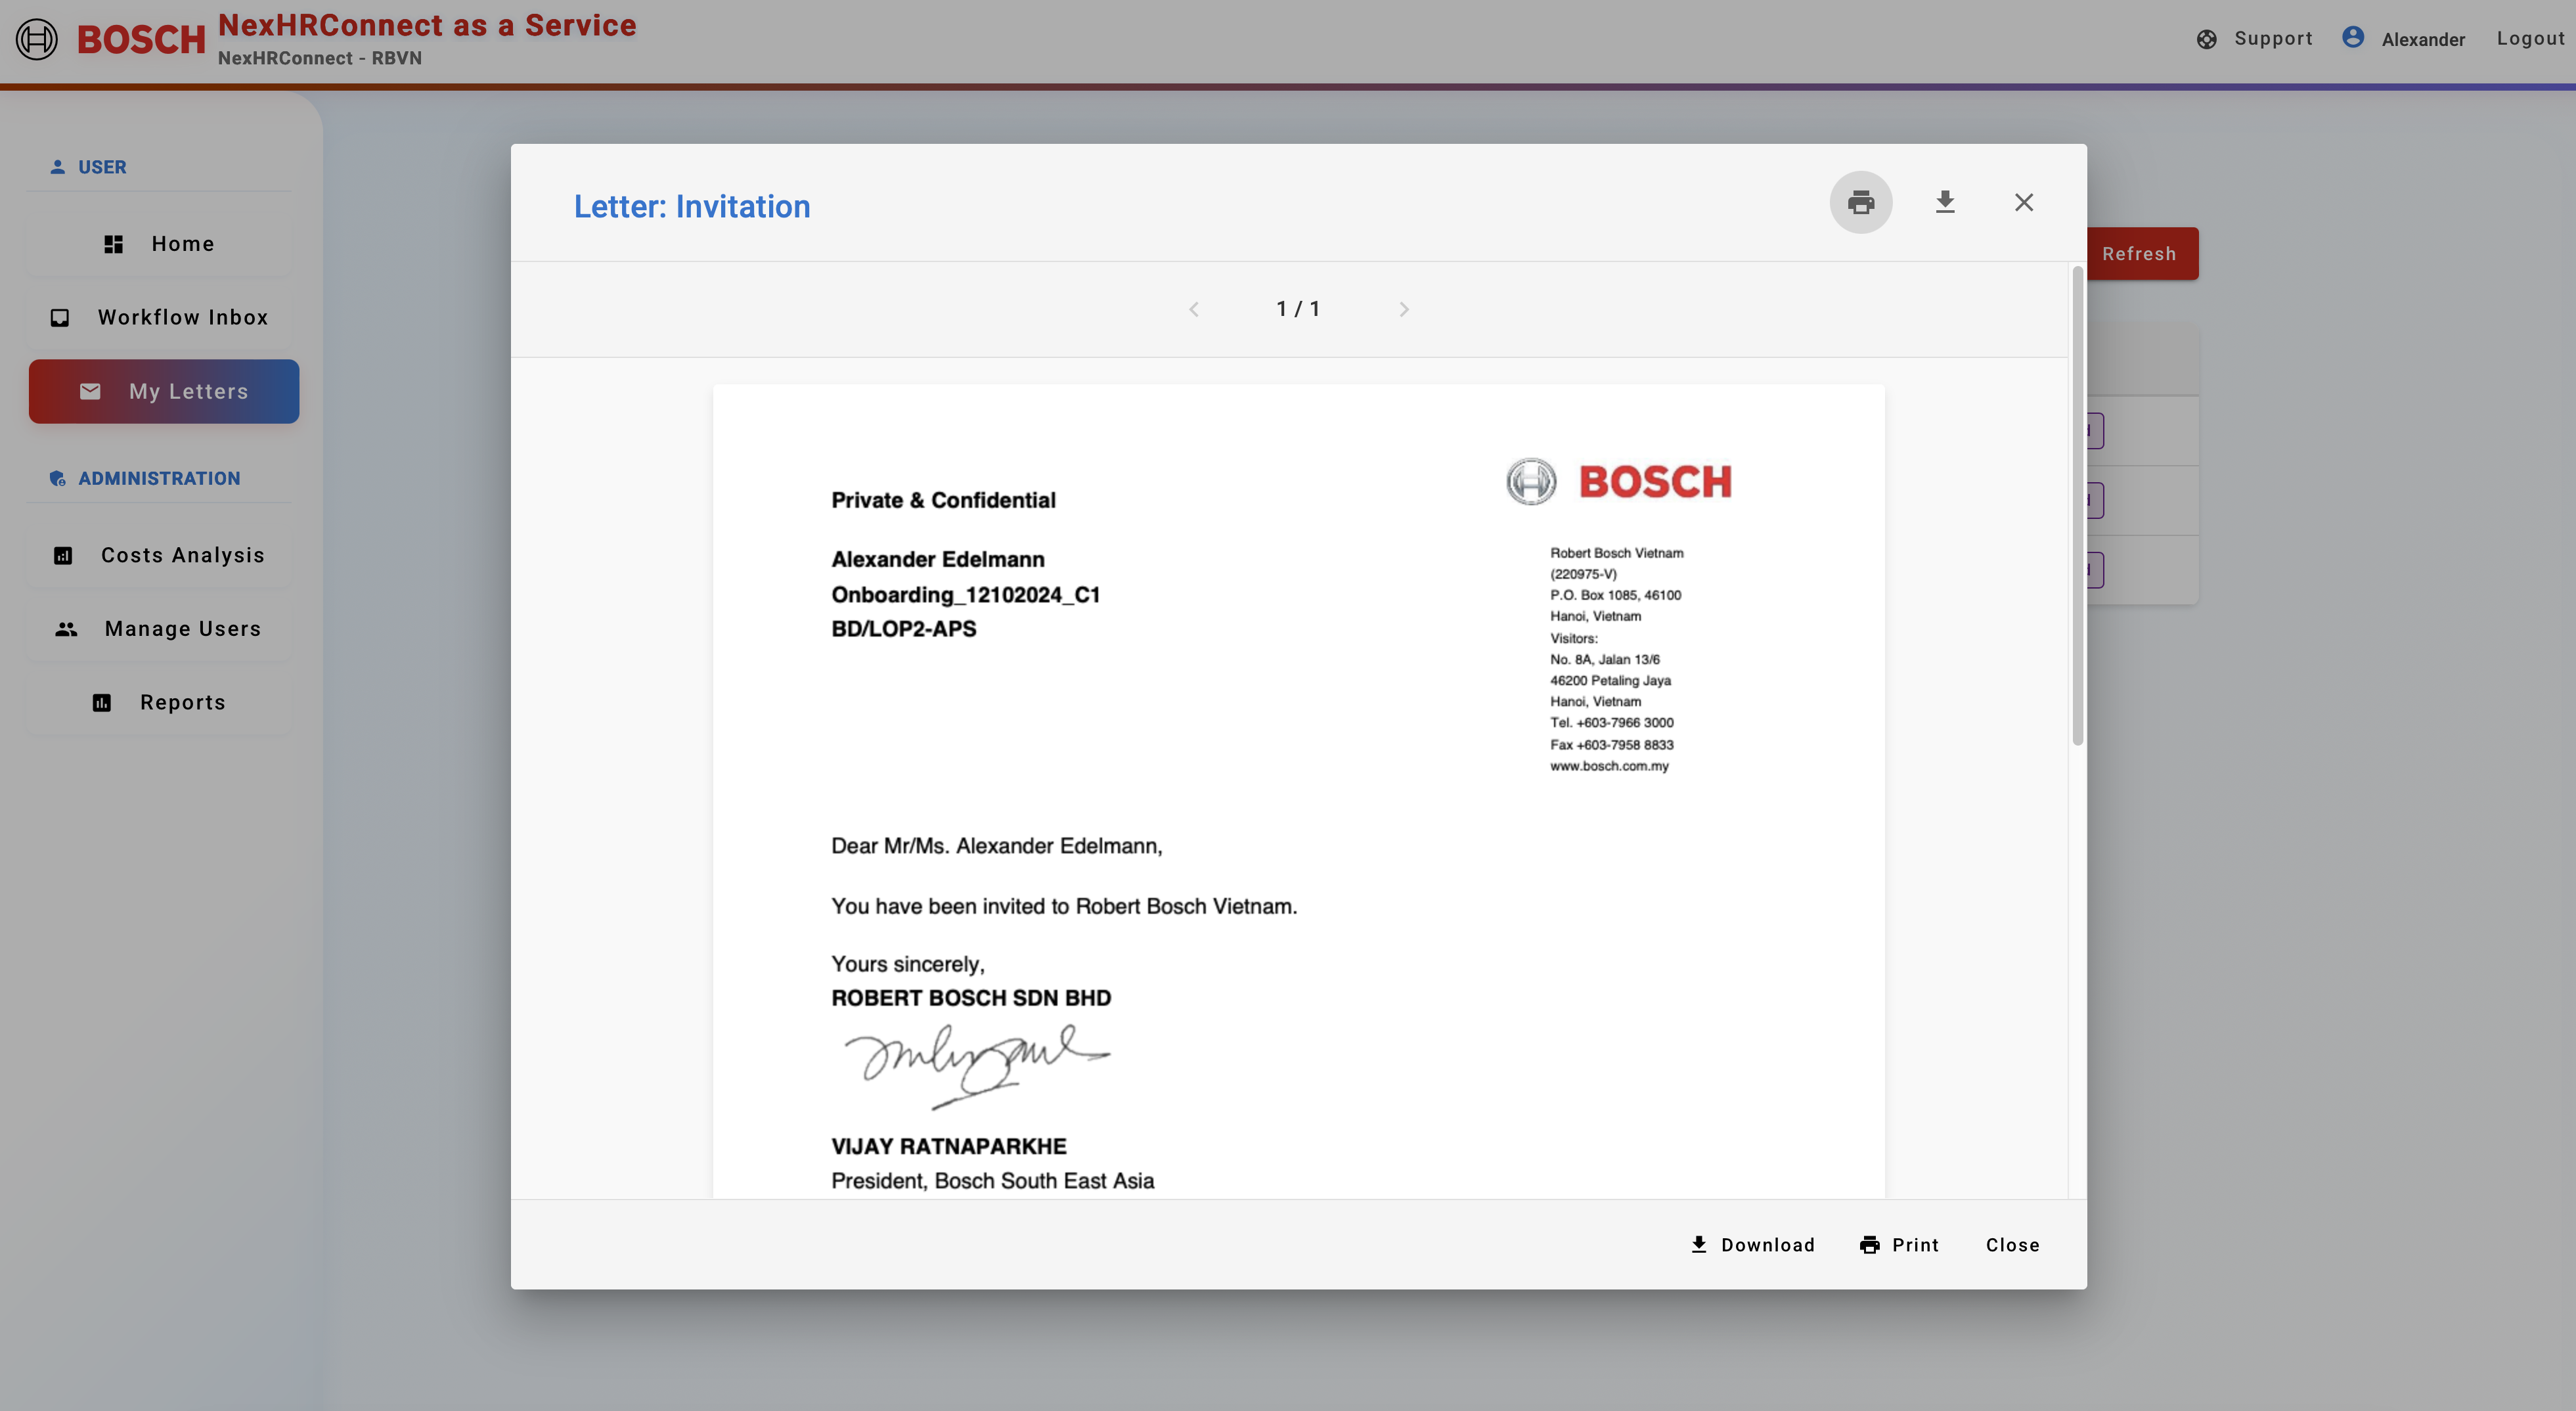2576x1411 pixels.
Task: Open the Workflow Inbox menu item
Action: (x=160, y=318)
